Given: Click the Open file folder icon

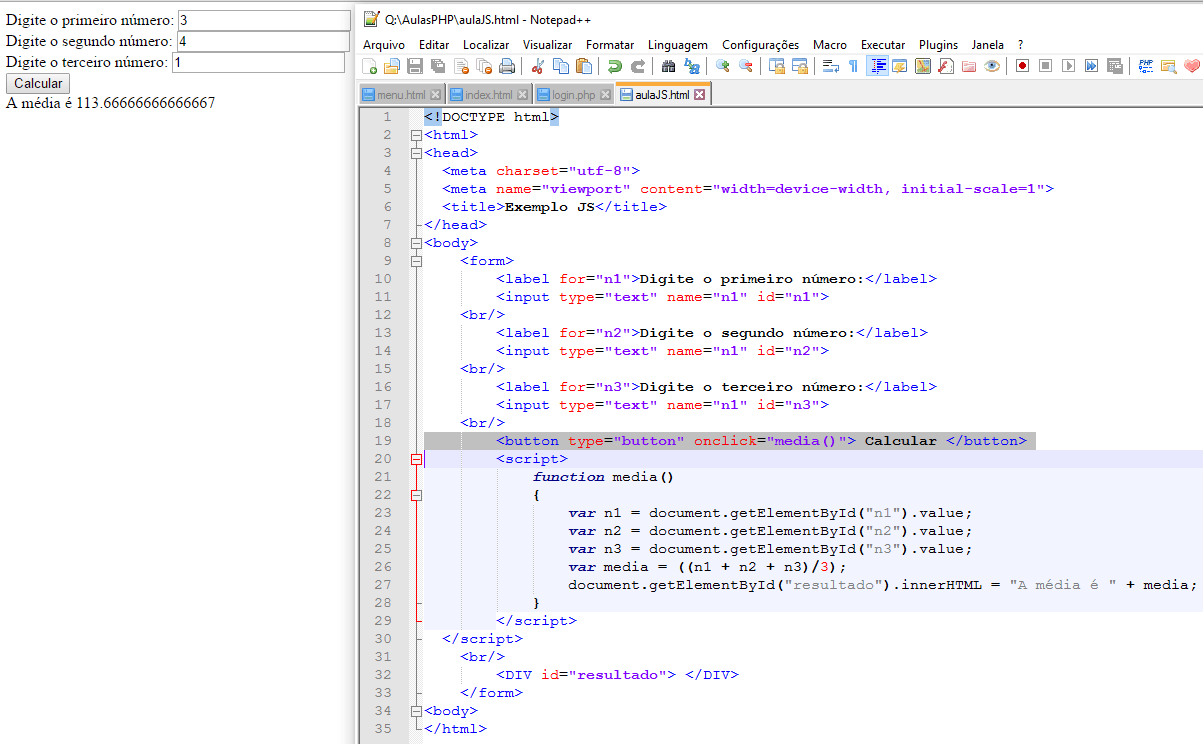Looking at the screenshot, I should click(x=391, y=66).
